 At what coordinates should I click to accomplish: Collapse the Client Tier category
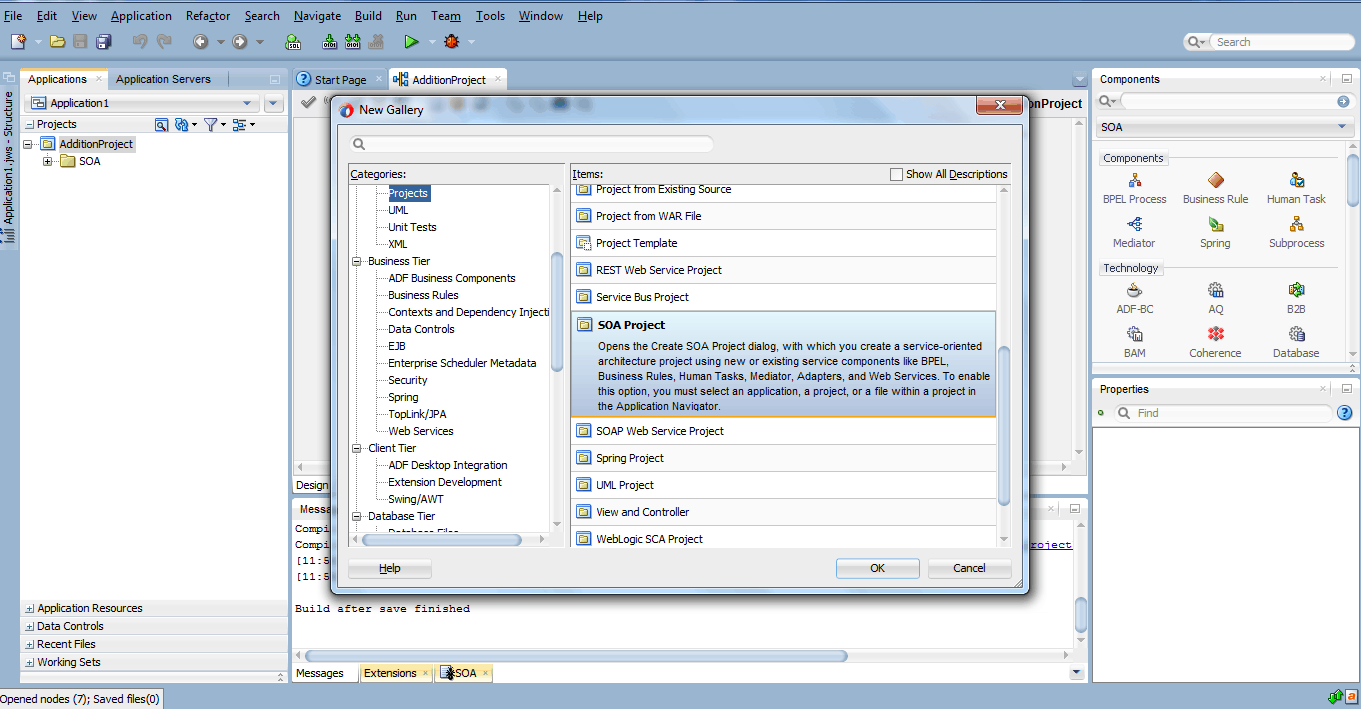[x=356, y=448]
